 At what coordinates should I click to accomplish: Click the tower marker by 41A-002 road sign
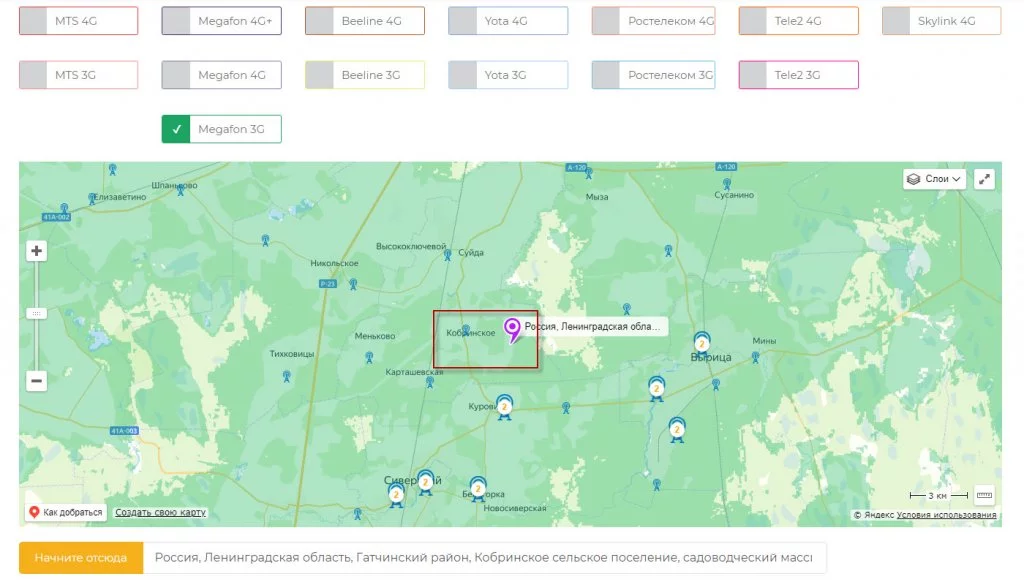coord(64,209)
